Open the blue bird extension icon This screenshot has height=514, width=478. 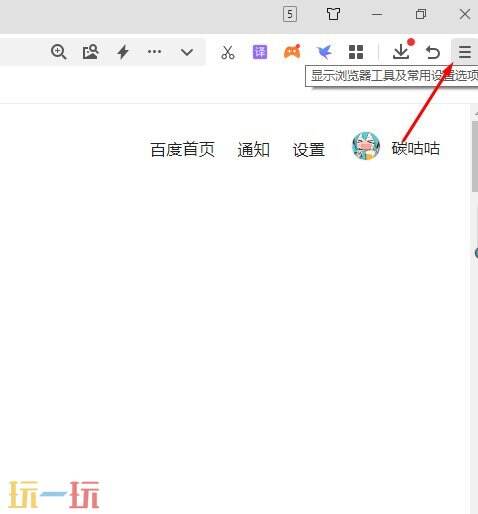[x=324, y=52]
